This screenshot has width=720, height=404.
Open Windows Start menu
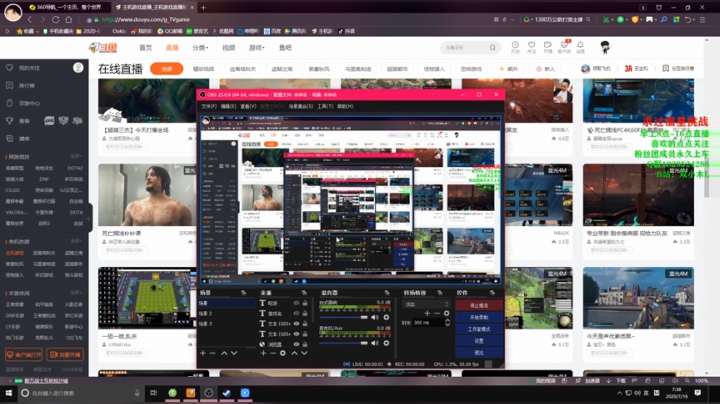[8, 393]
